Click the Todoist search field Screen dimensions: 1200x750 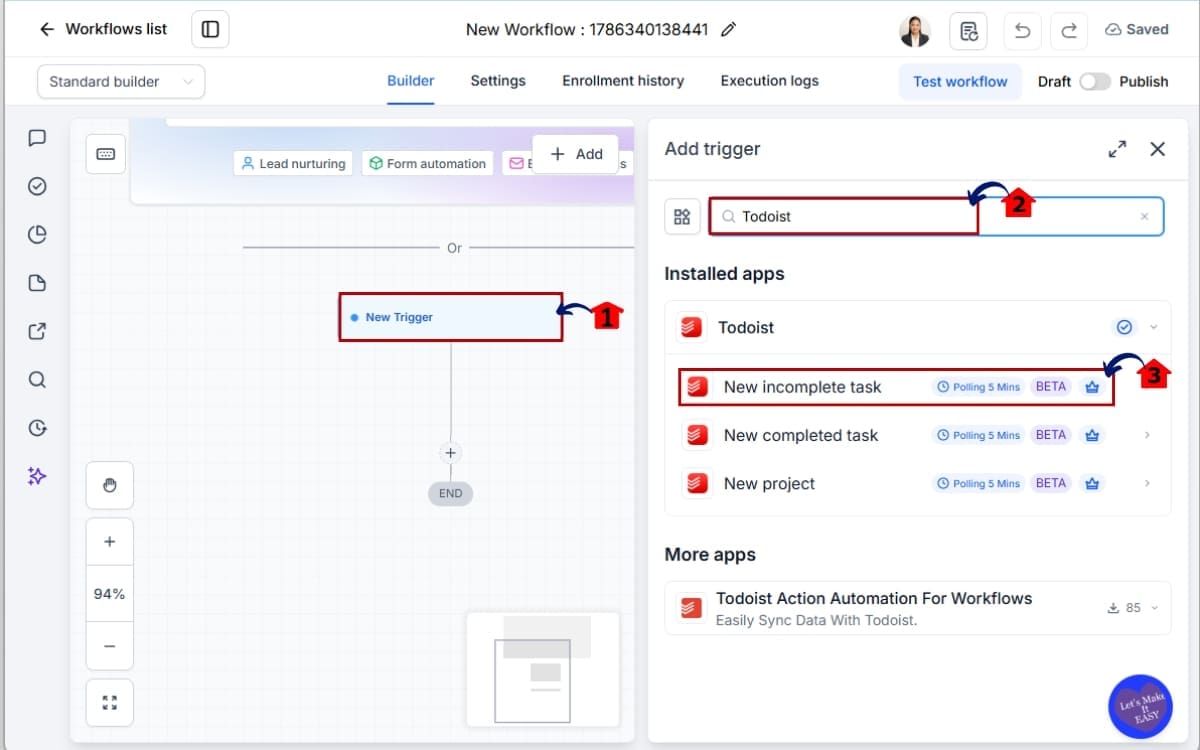click(936, 216)
